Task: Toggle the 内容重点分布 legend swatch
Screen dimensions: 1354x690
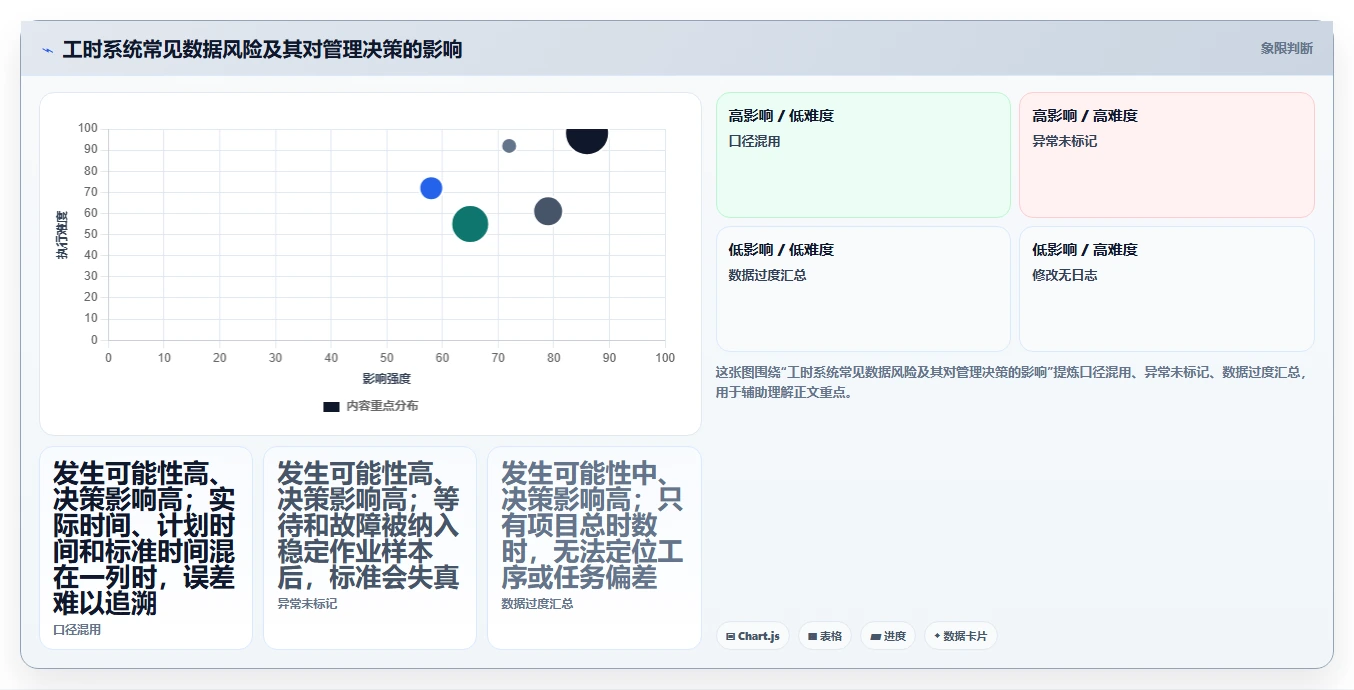Action: pos(331,406)
